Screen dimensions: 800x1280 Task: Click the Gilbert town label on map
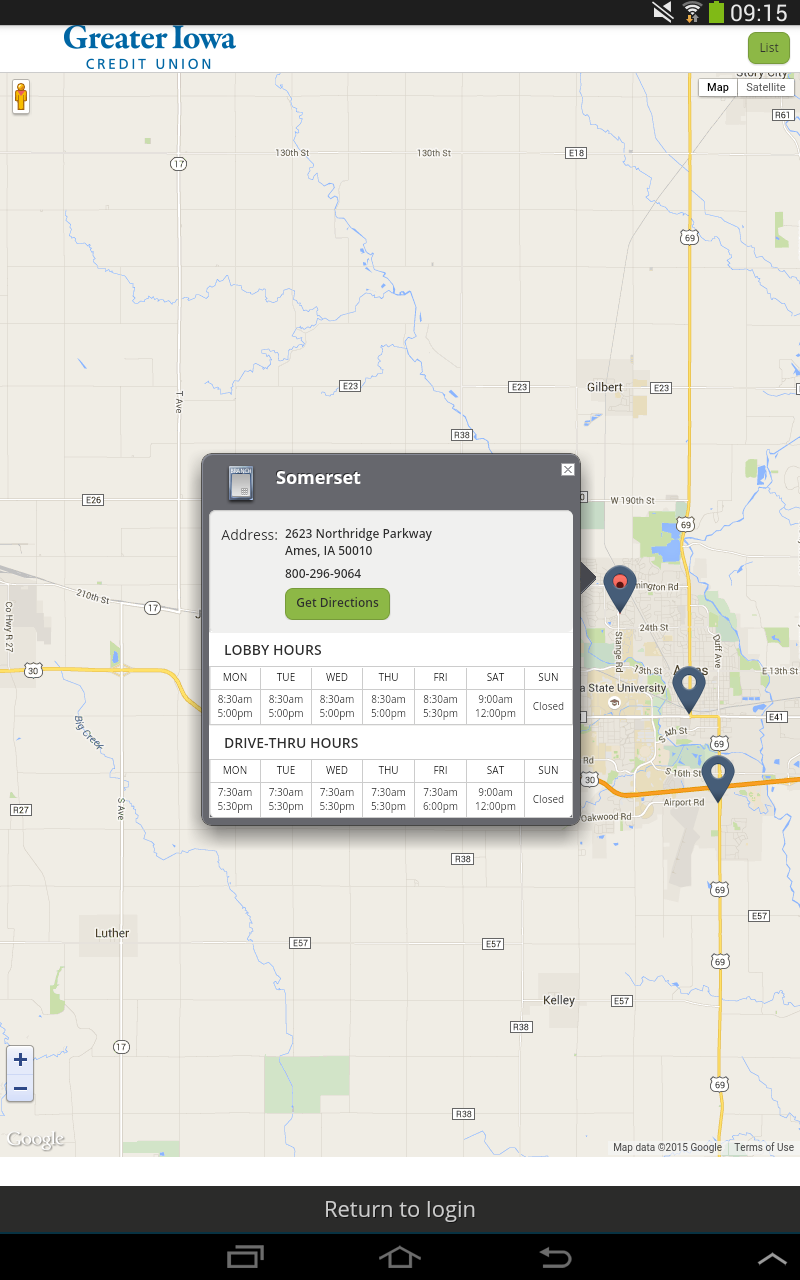(x=604, y=387)
